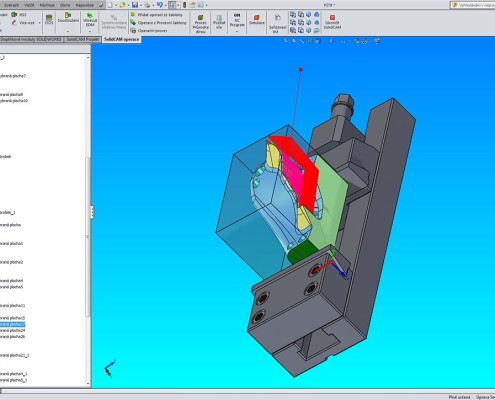Open the dropdown next to Více-osé
The height and width of the screenshot is (400, 495).
40,23
